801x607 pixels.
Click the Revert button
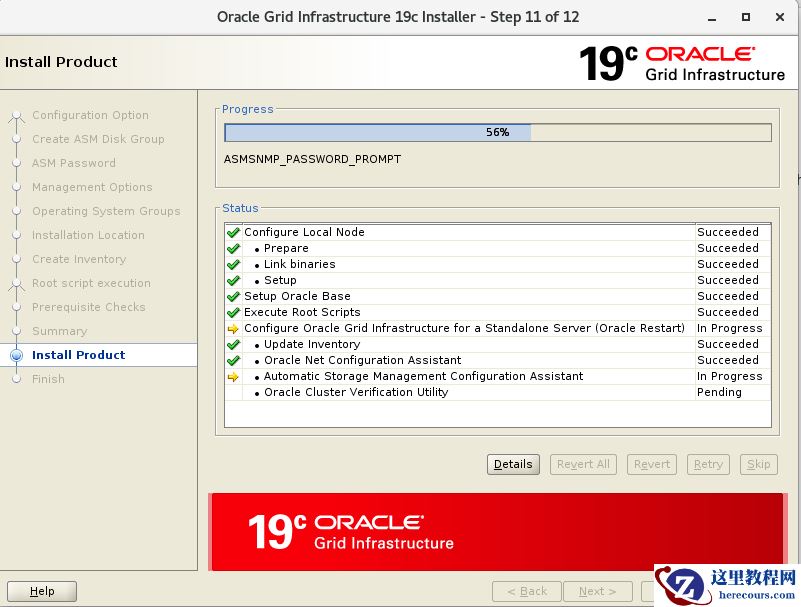click(651, 464)
